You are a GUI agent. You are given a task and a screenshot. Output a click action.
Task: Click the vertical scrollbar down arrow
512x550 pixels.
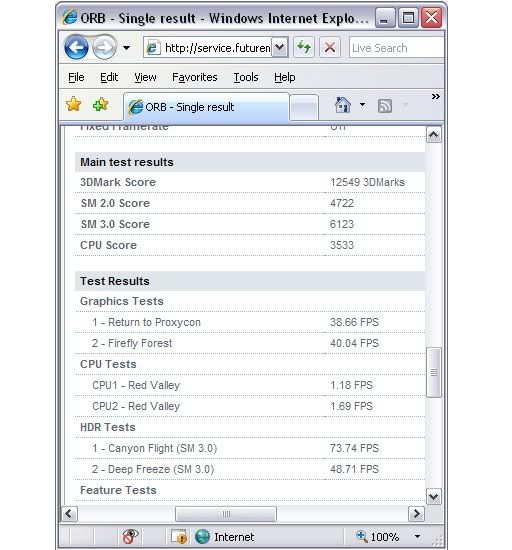coord(434,496)
